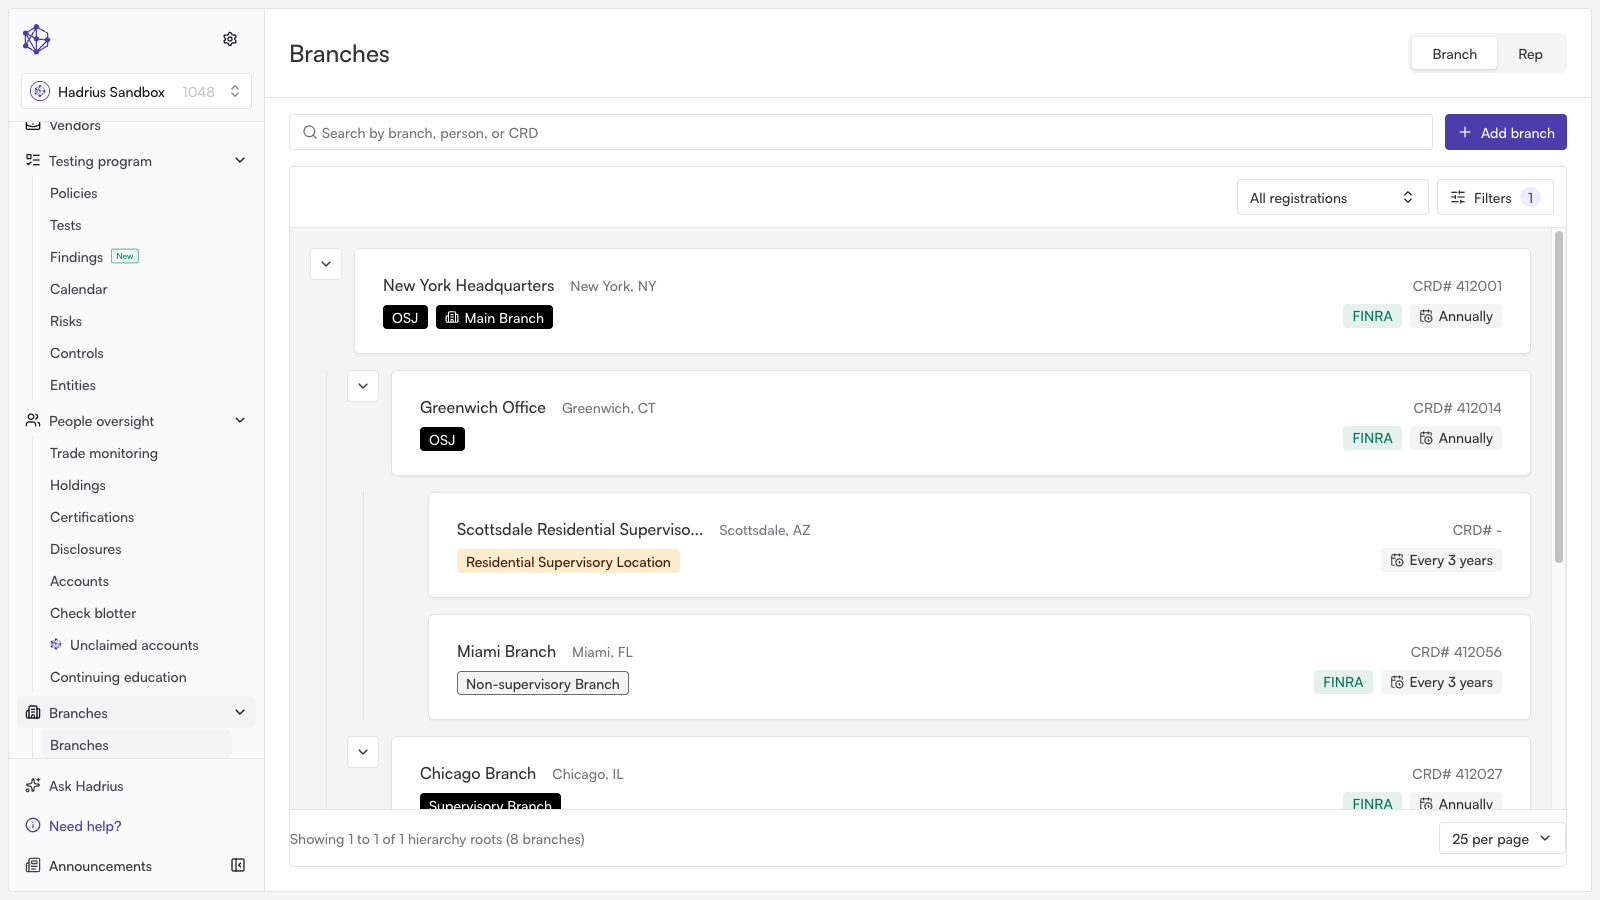This screenshot has height=900, width=1600.
Task: Click CRD# 412014 on Greenwich Office
Action: (x=1457, y=408)
